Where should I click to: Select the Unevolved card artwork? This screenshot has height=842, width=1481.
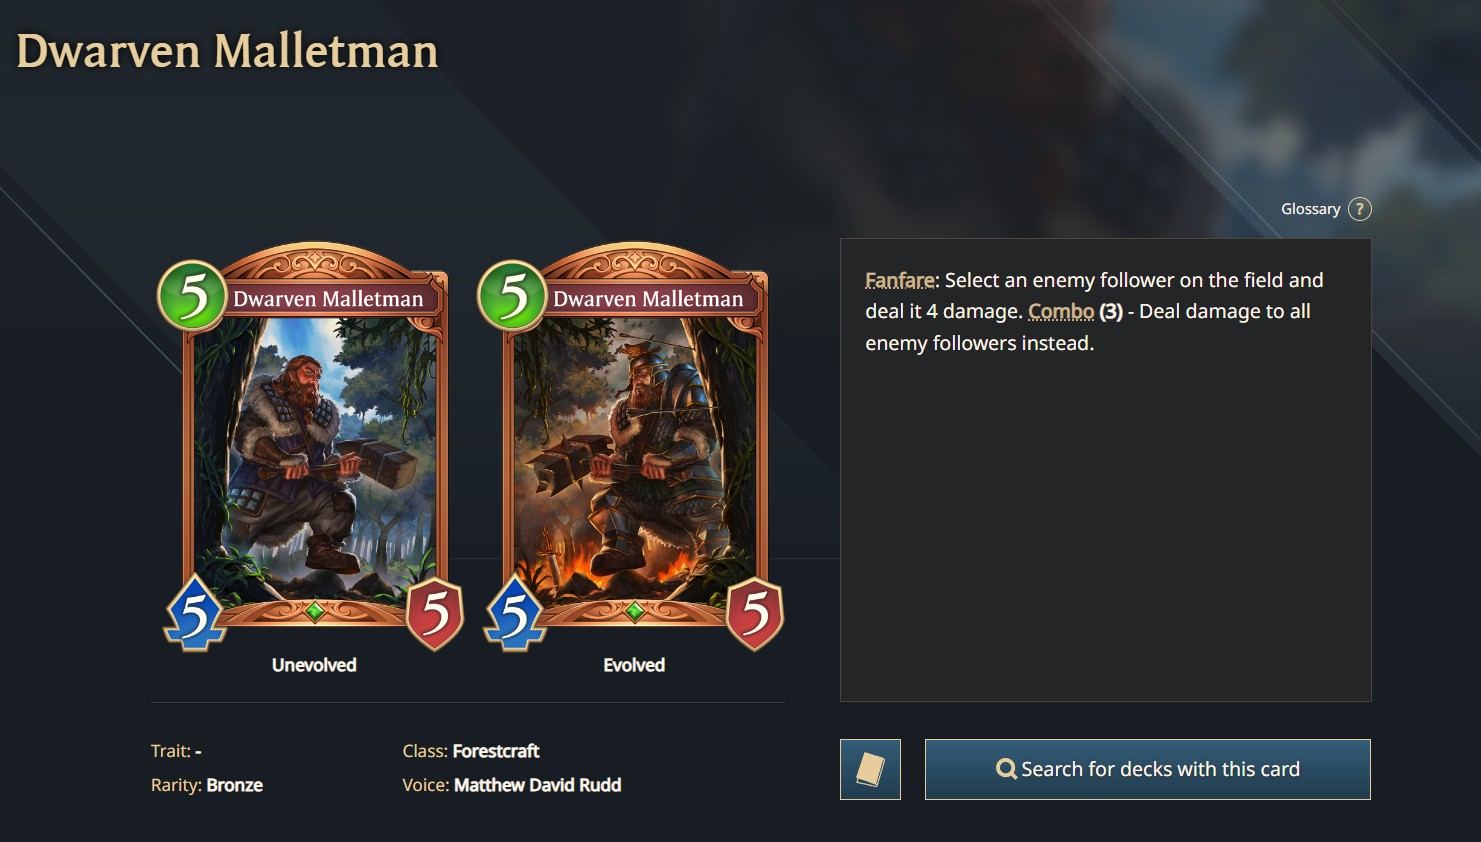click(315, 455)
